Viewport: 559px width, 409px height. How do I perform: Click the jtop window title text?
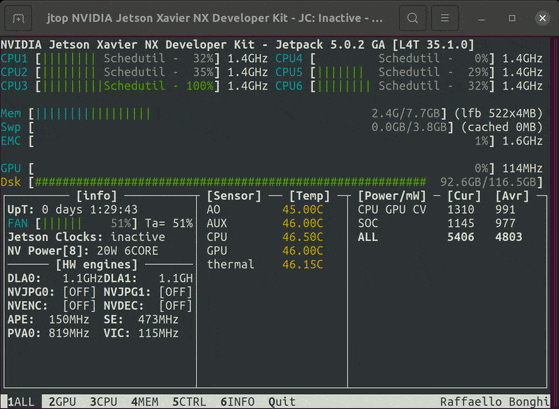[215, 18]
